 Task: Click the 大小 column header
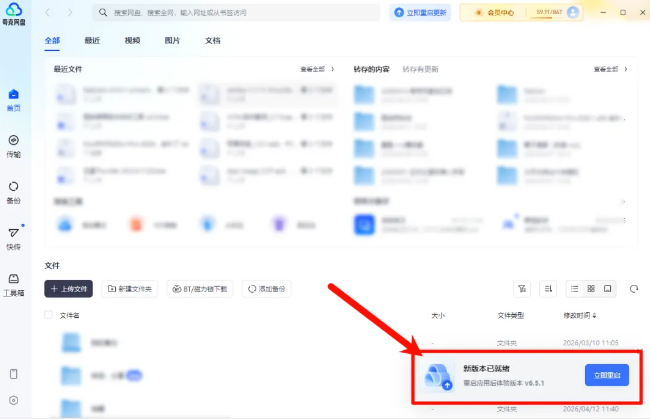pos(438,315)
